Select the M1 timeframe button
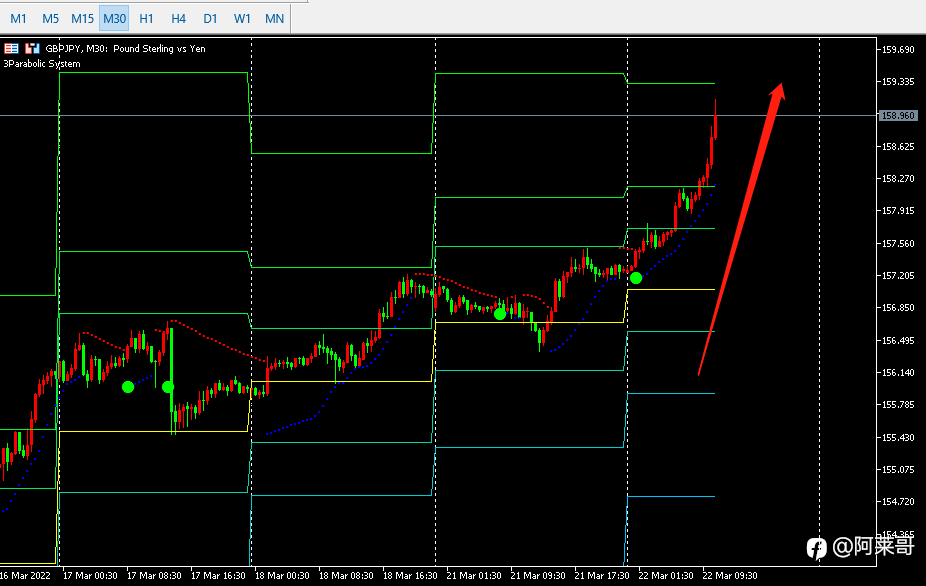Screen dimensions: 926x586 click(x=18, y=18)
